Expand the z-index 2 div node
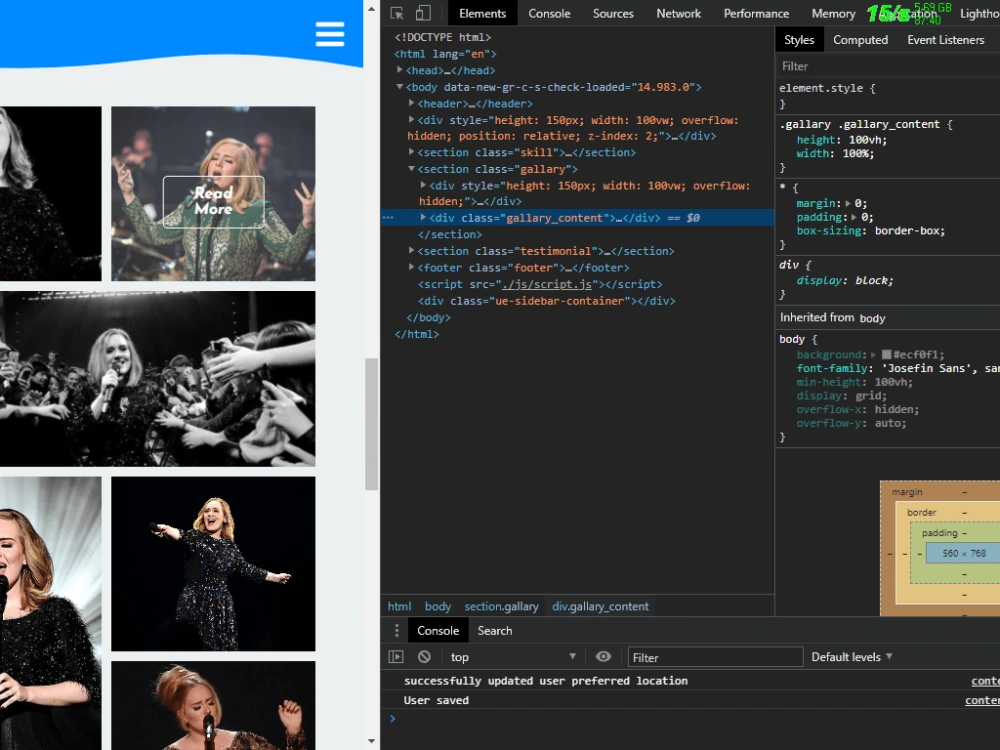 coord(411,120)
